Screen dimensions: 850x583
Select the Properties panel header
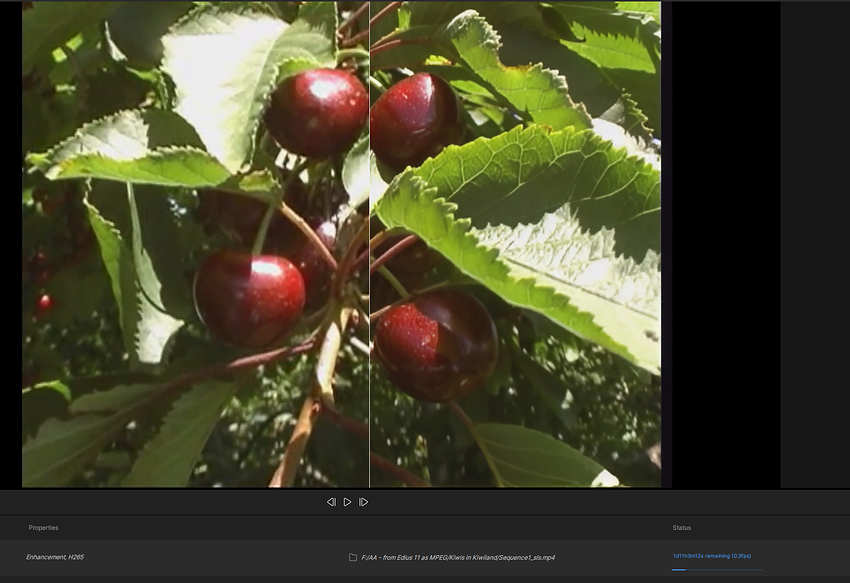(x=45, y=527)
